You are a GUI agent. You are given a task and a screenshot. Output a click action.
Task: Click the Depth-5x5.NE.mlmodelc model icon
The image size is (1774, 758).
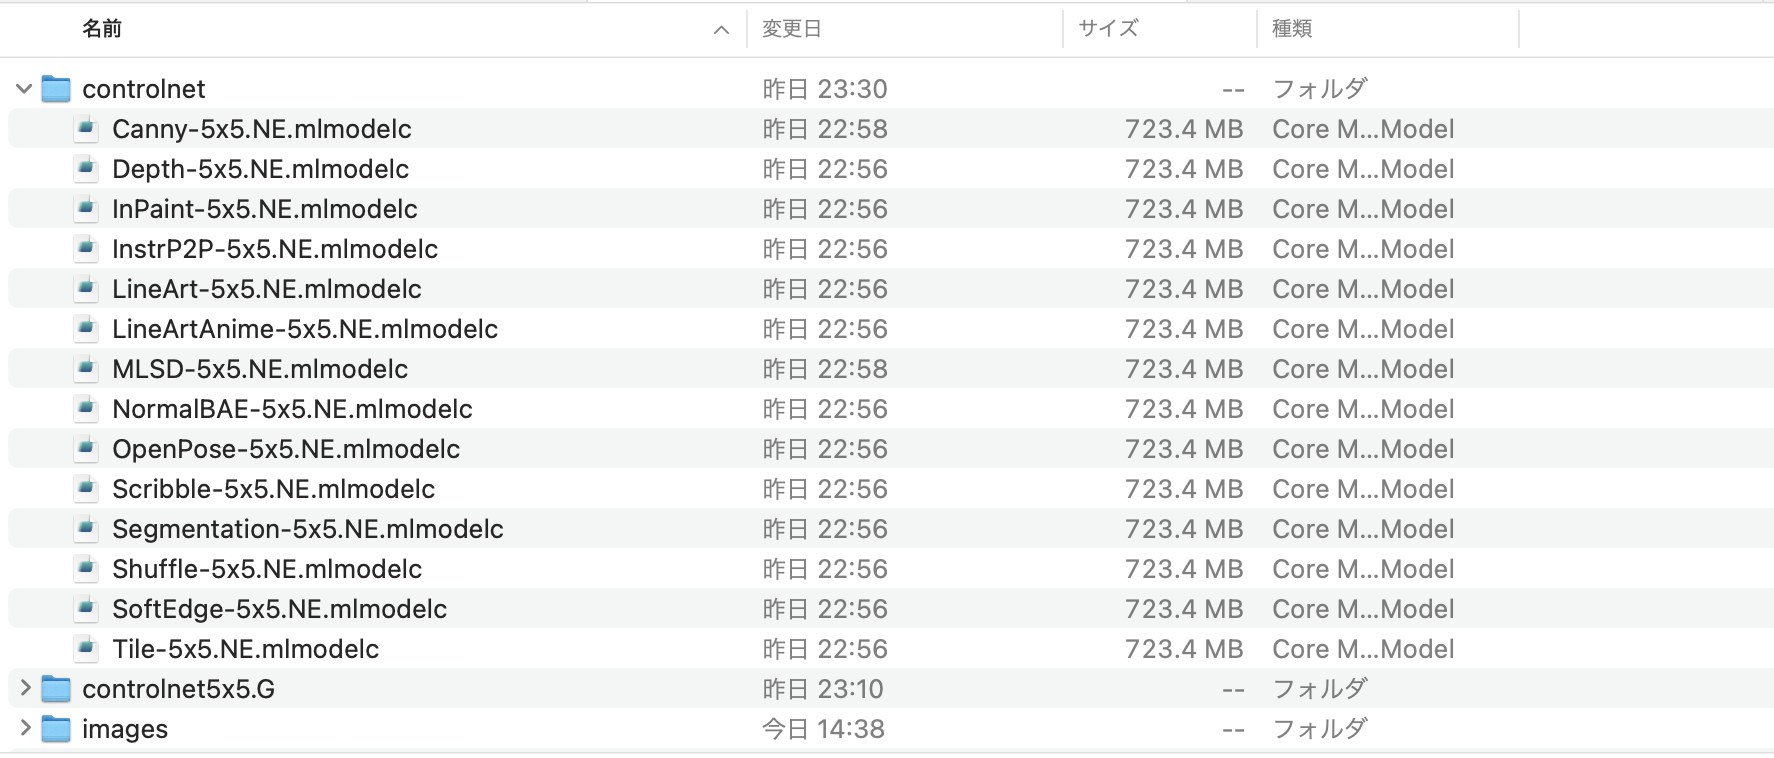[x=88, y=168]
